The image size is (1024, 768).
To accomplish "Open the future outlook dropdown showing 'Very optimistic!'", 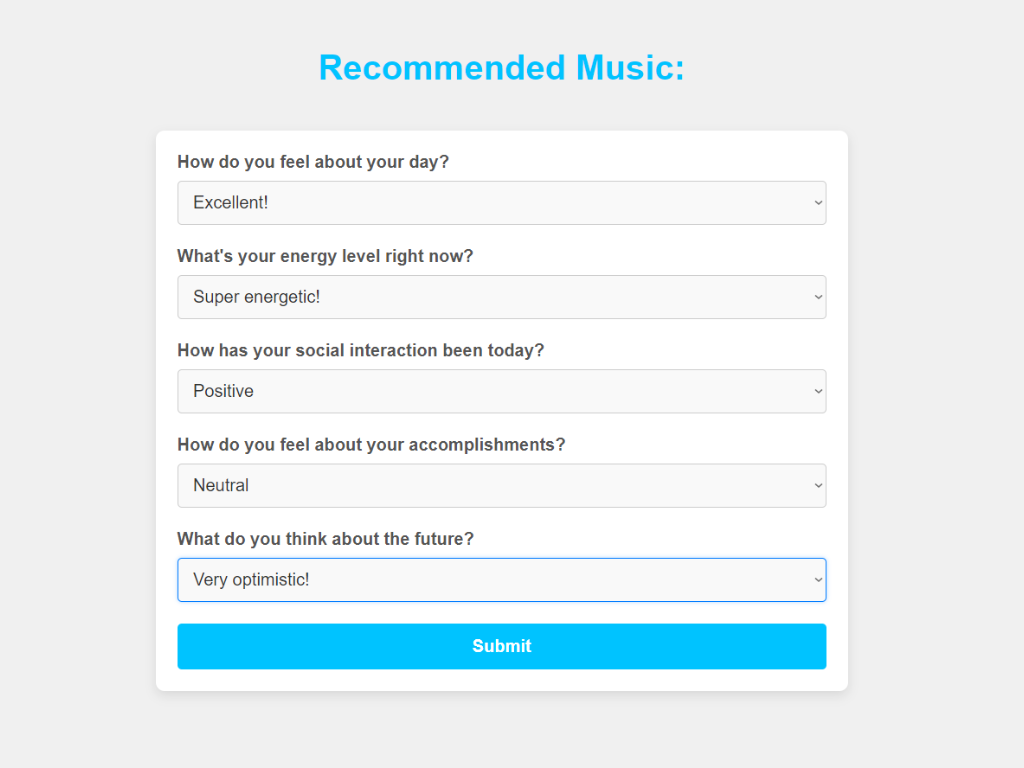I will (x=500, y=580).
